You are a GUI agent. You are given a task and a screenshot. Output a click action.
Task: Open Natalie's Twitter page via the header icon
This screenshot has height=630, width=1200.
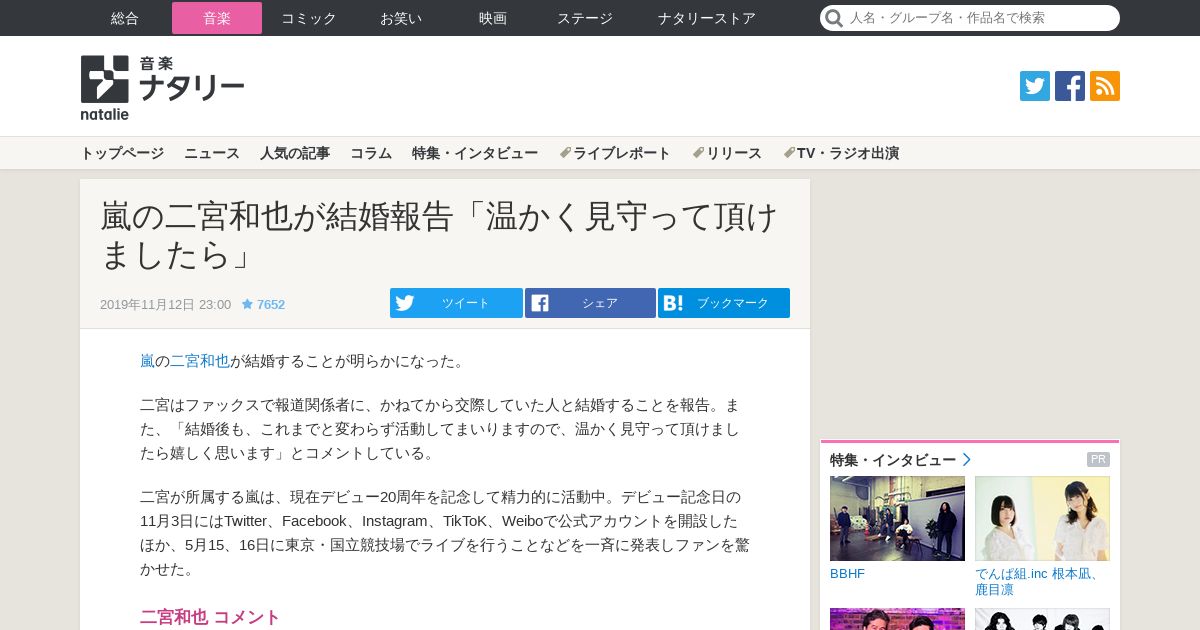1035,86
